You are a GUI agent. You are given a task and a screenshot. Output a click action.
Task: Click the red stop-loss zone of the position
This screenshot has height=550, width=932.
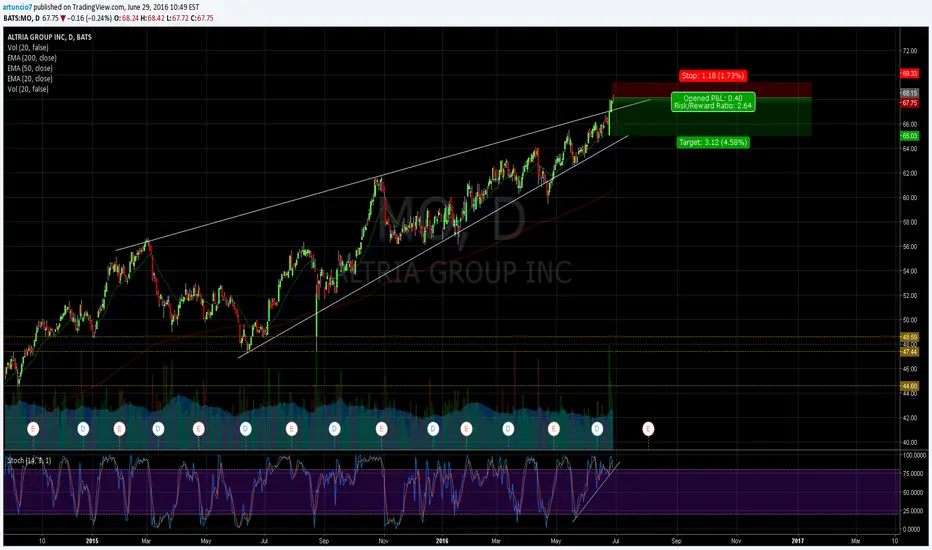pyautogui.click(x=711, y=90)
